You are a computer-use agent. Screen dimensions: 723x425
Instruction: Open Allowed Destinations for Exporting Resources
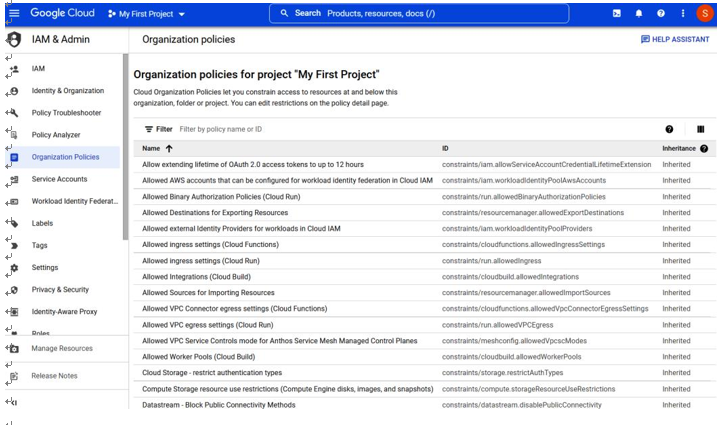point(215,212)
